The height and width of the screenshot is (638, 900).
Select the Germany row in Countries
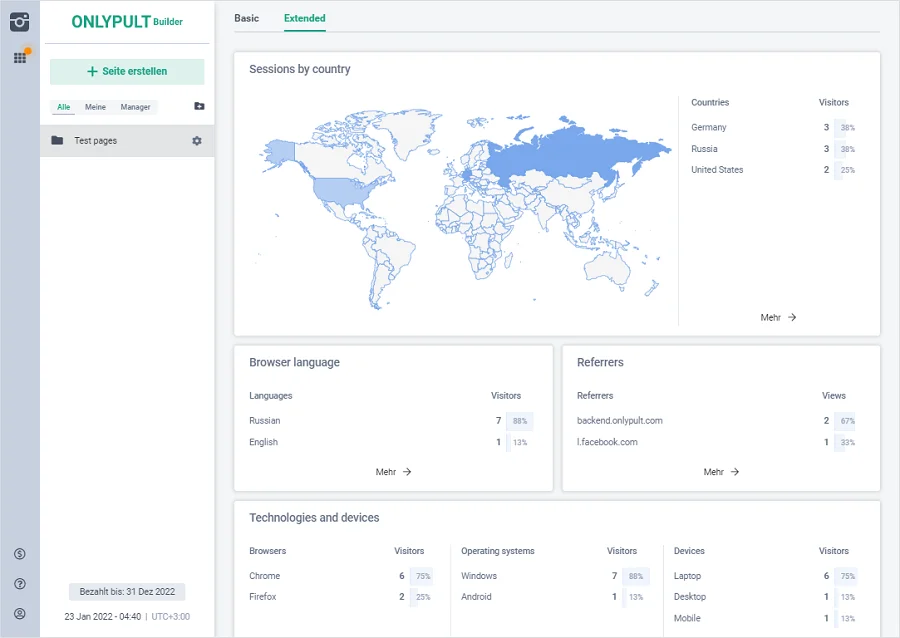[x=772, y=127]
